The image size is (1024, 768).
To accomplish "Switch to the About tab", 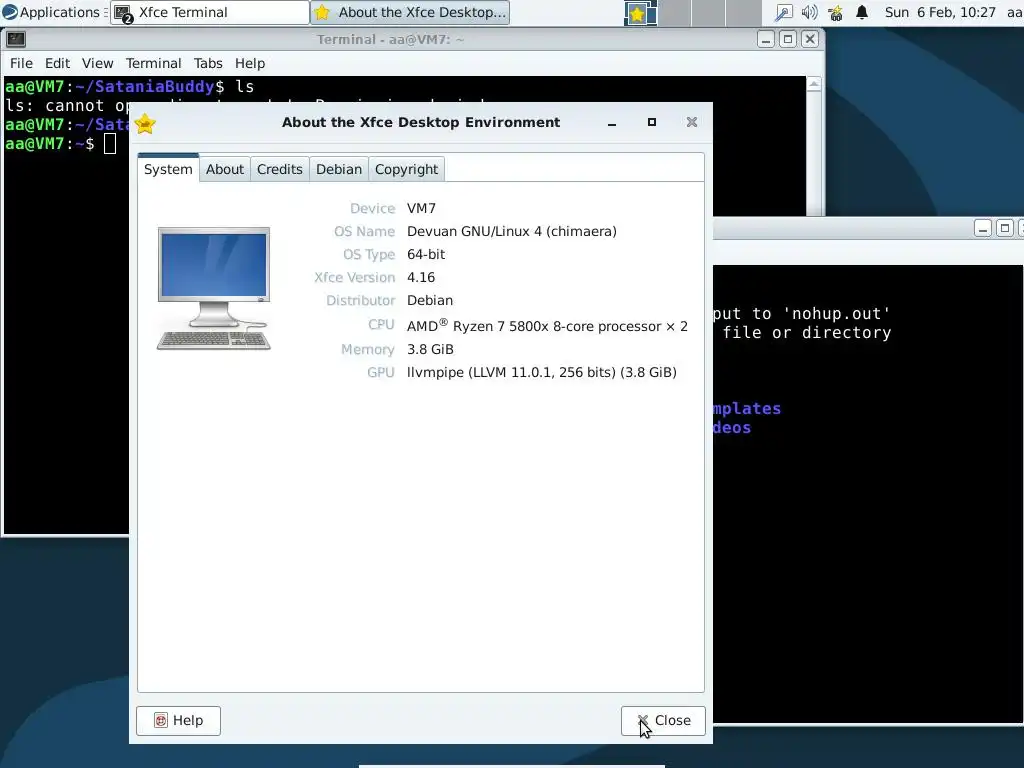I will coord(225,169).
